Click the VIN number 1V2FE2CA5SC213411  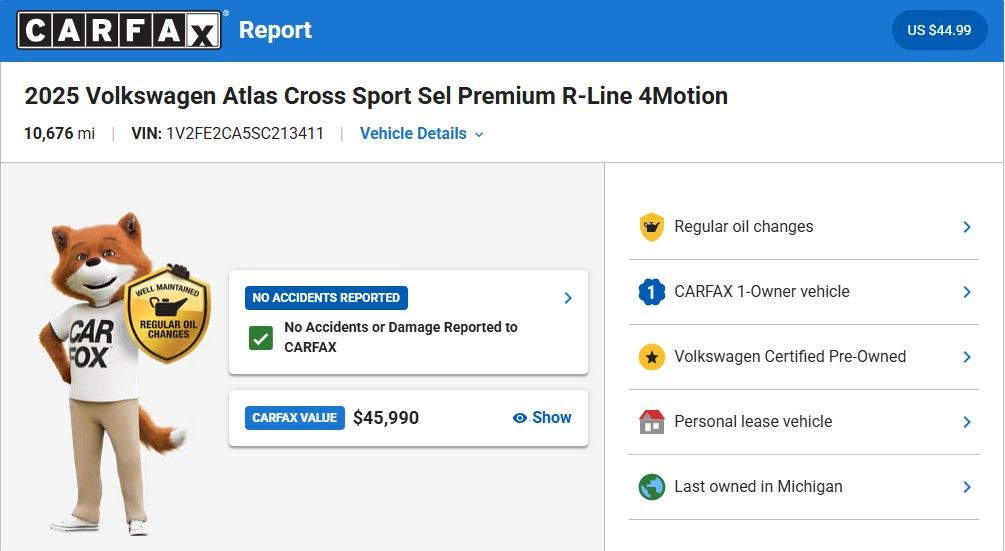(245, 133)
